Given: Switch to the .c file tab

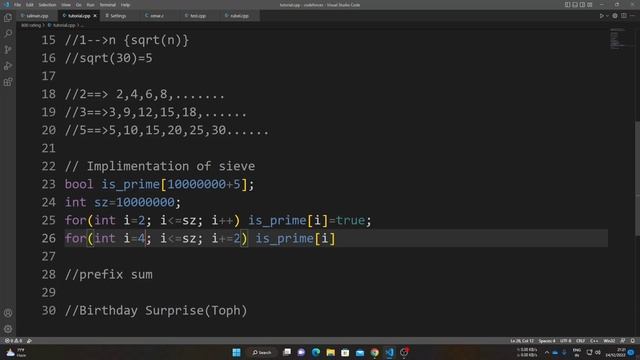Looking at the screenshot, I should tap(157, 16).
